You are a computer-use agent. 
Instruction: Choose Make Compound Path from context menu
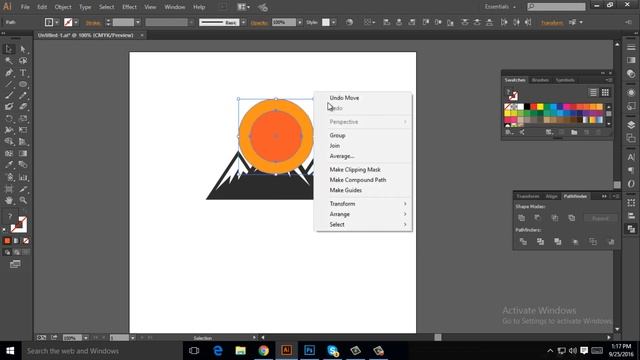(363, 180)
